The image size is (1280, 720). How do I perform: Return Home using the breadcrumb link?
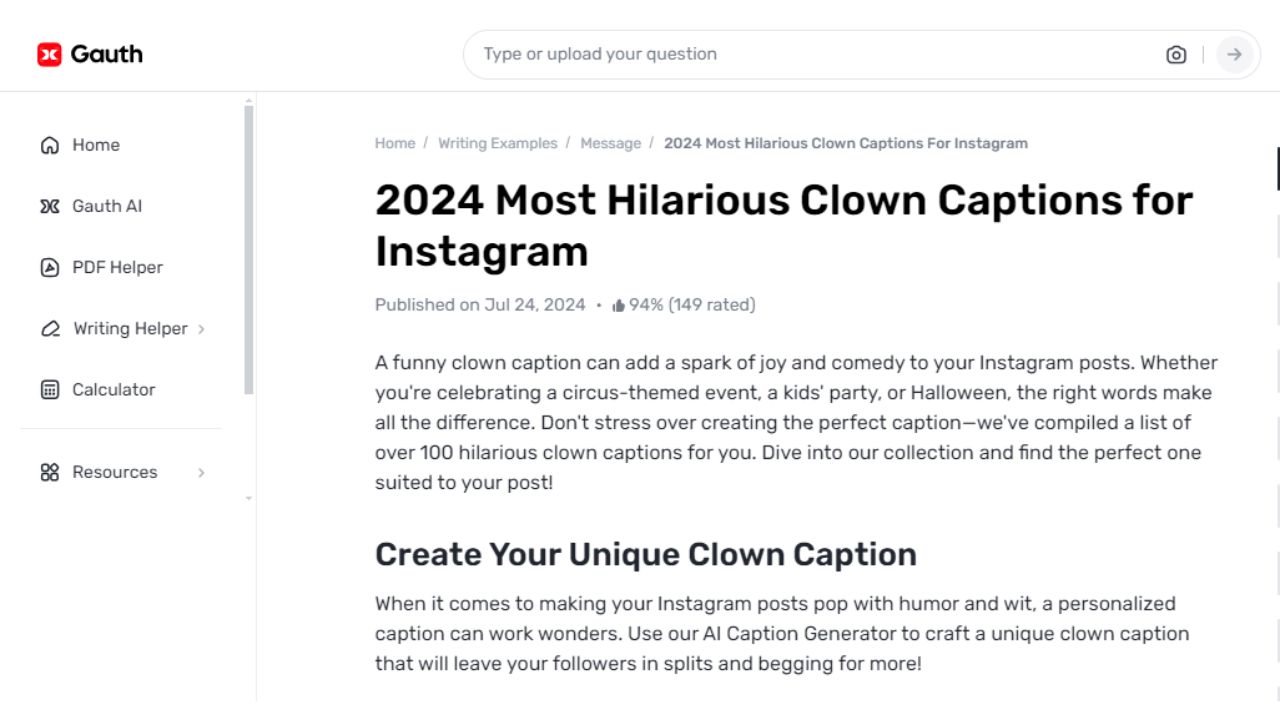point(395,143)
